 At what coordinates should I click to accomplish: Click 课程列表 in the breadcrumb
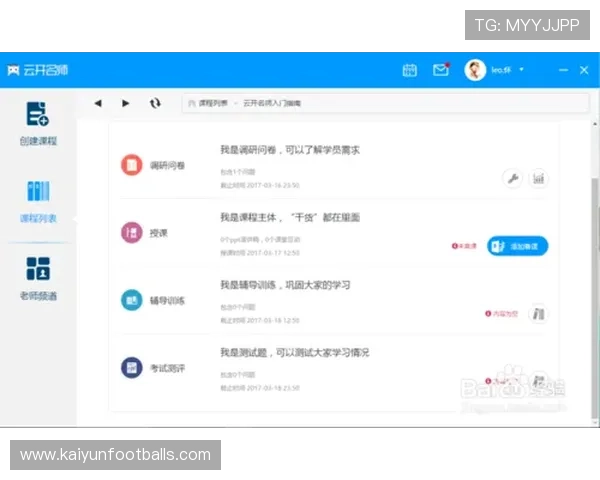[x=213, y=103]
